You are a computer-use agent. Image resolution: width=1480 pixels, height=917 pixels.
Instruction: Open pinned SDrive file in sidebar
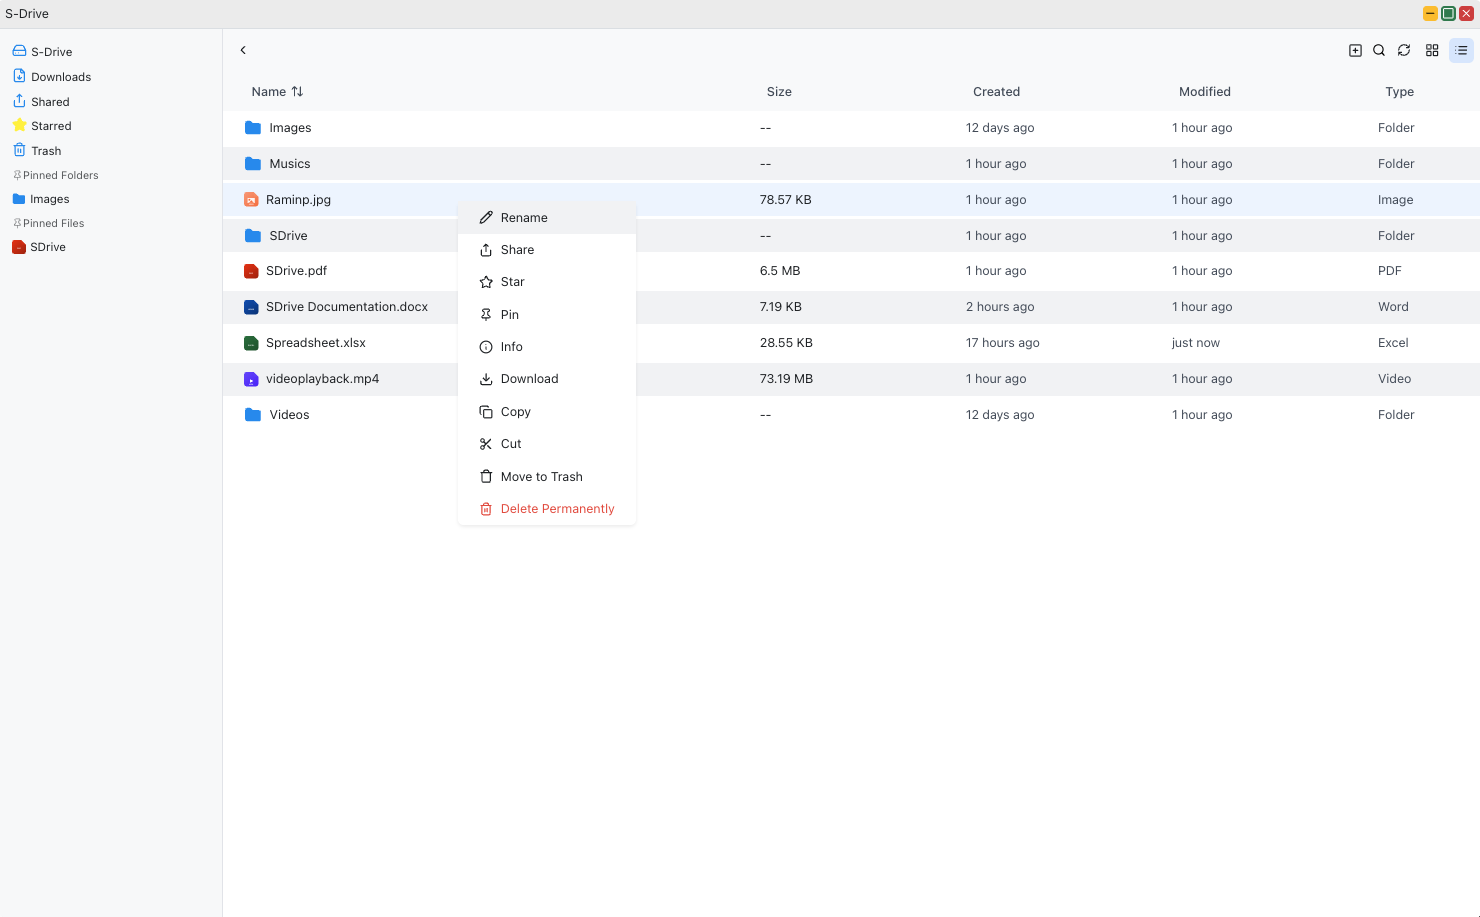pyautogui.click(x=47, y=247)
